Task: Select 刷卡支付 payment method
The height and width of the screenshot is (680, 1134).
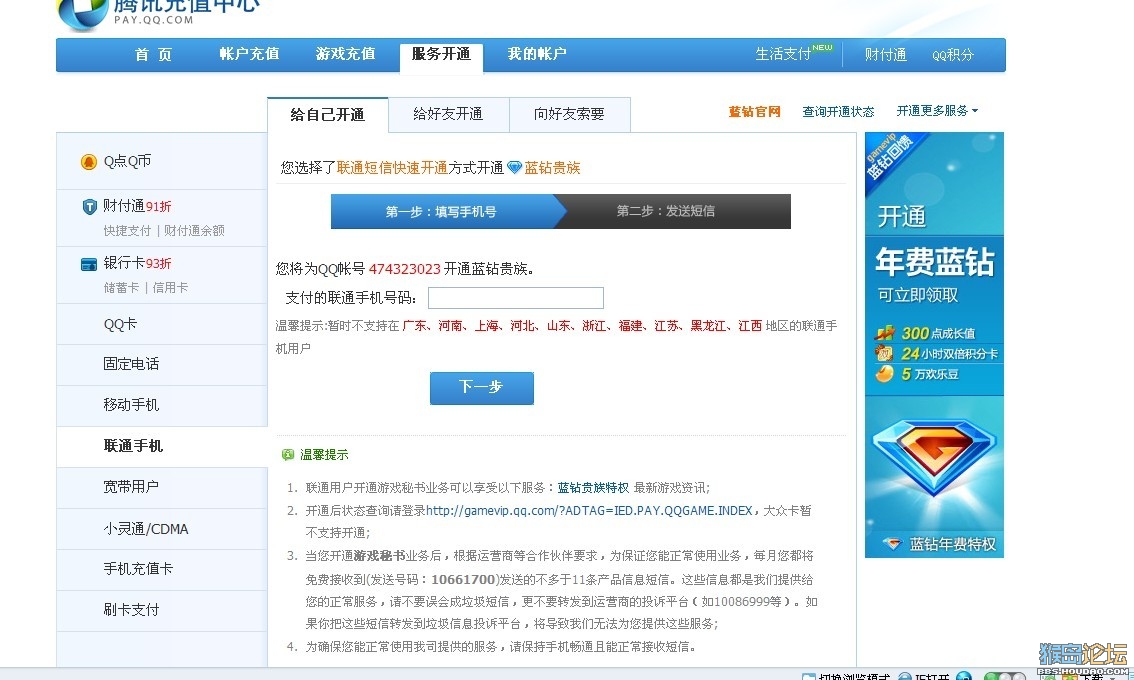Action: 162,611
